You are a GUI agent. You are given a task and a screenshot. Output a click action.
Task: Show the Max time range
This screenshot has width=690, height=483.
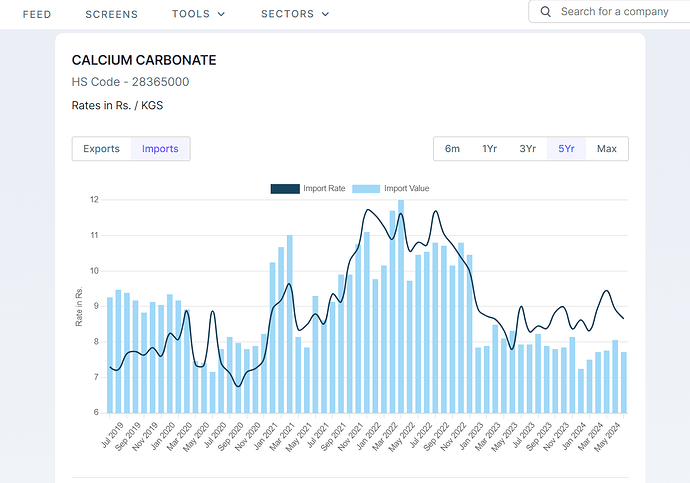tap(607, 149)
